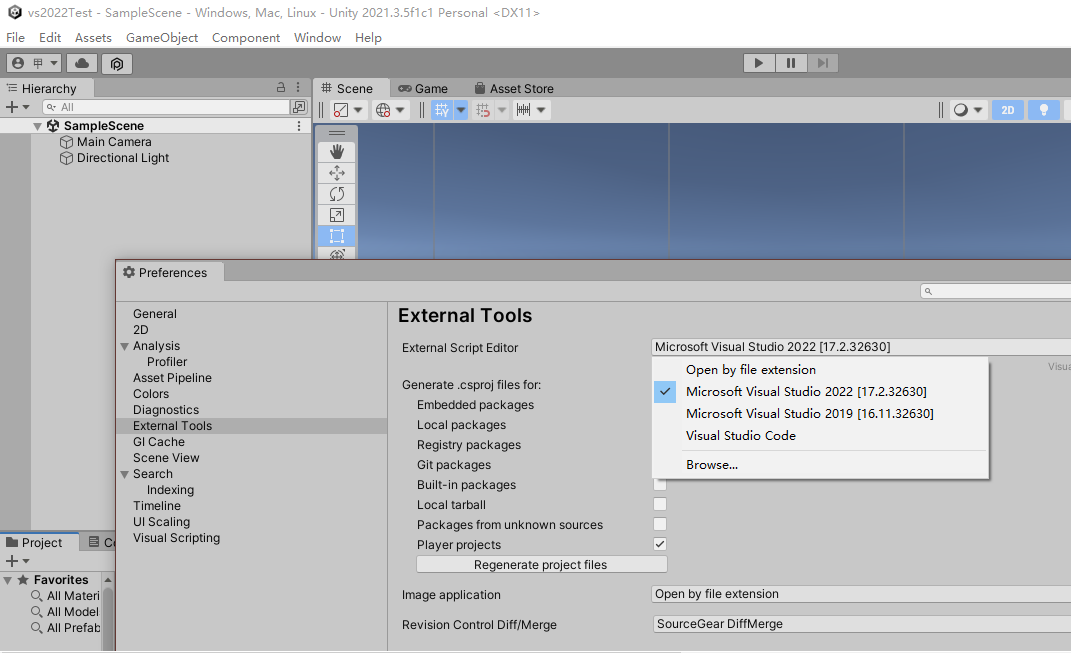The image size is (1071, 653).
Task: Toggle scene lighting with the bulb icon
Action: tap(1043, 109)
